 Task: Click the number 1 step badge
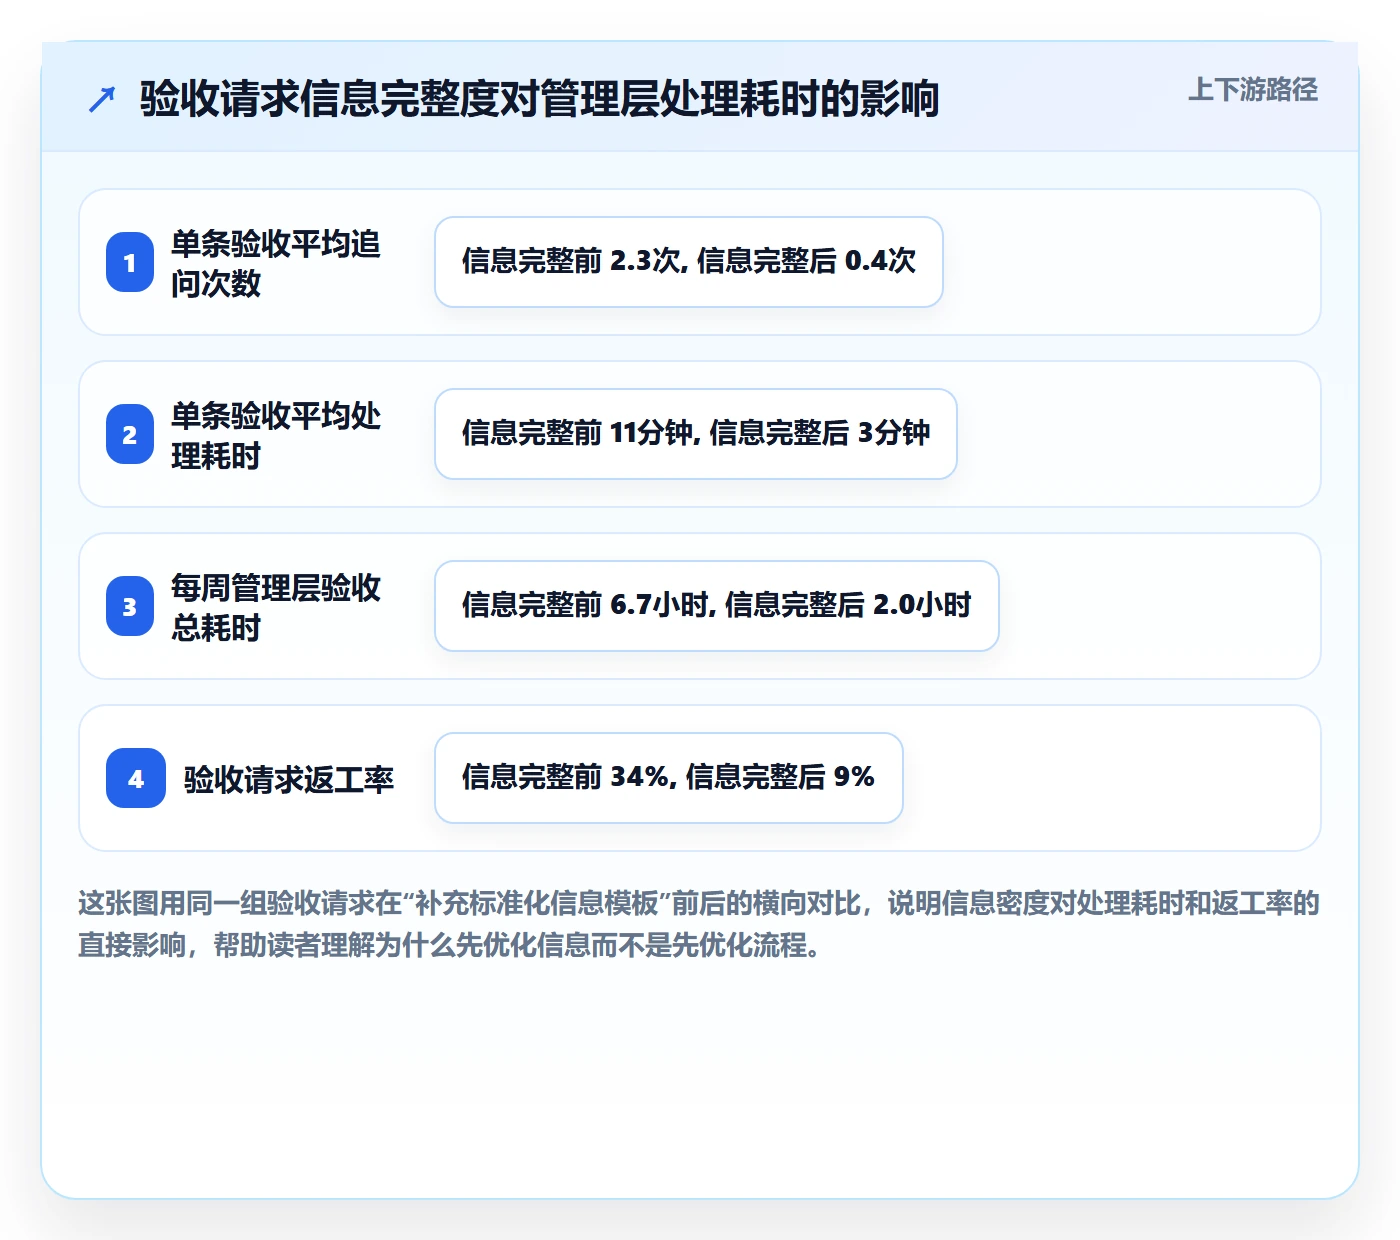pos(130,262)
